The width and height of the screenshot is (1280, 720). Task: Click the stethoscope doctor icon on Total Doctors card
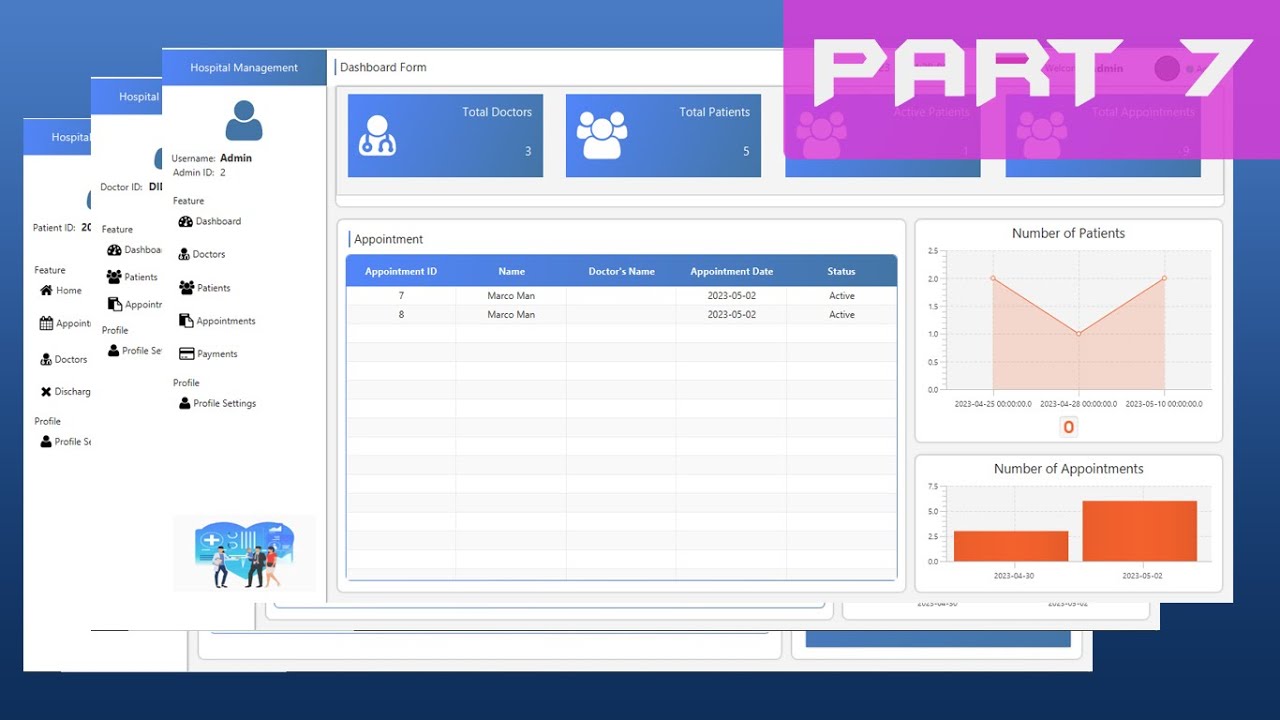[x=378, y=136]
